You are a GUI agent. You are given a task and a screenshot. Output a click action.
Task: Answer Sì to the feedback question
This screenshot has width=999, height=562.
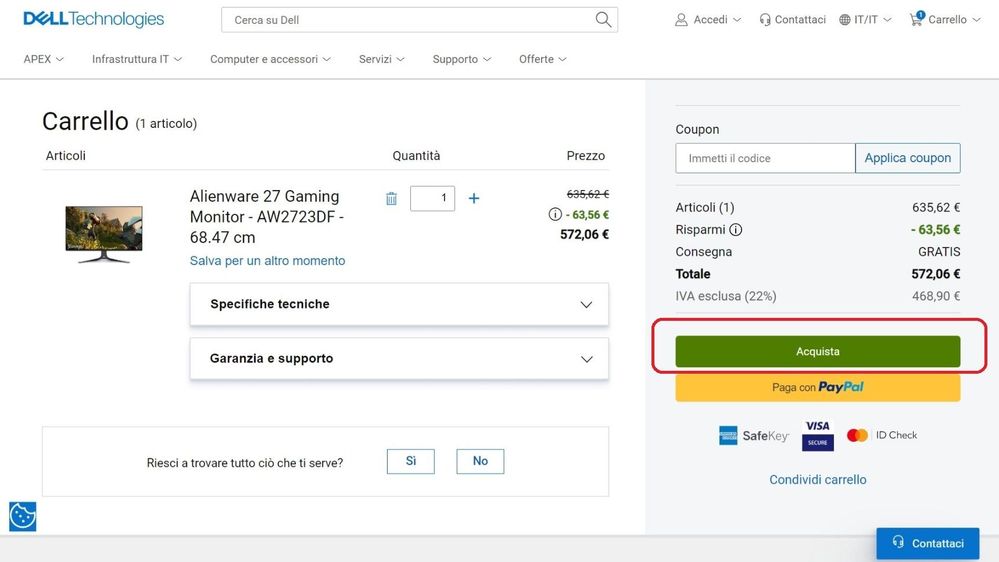[x=410, y=461]
